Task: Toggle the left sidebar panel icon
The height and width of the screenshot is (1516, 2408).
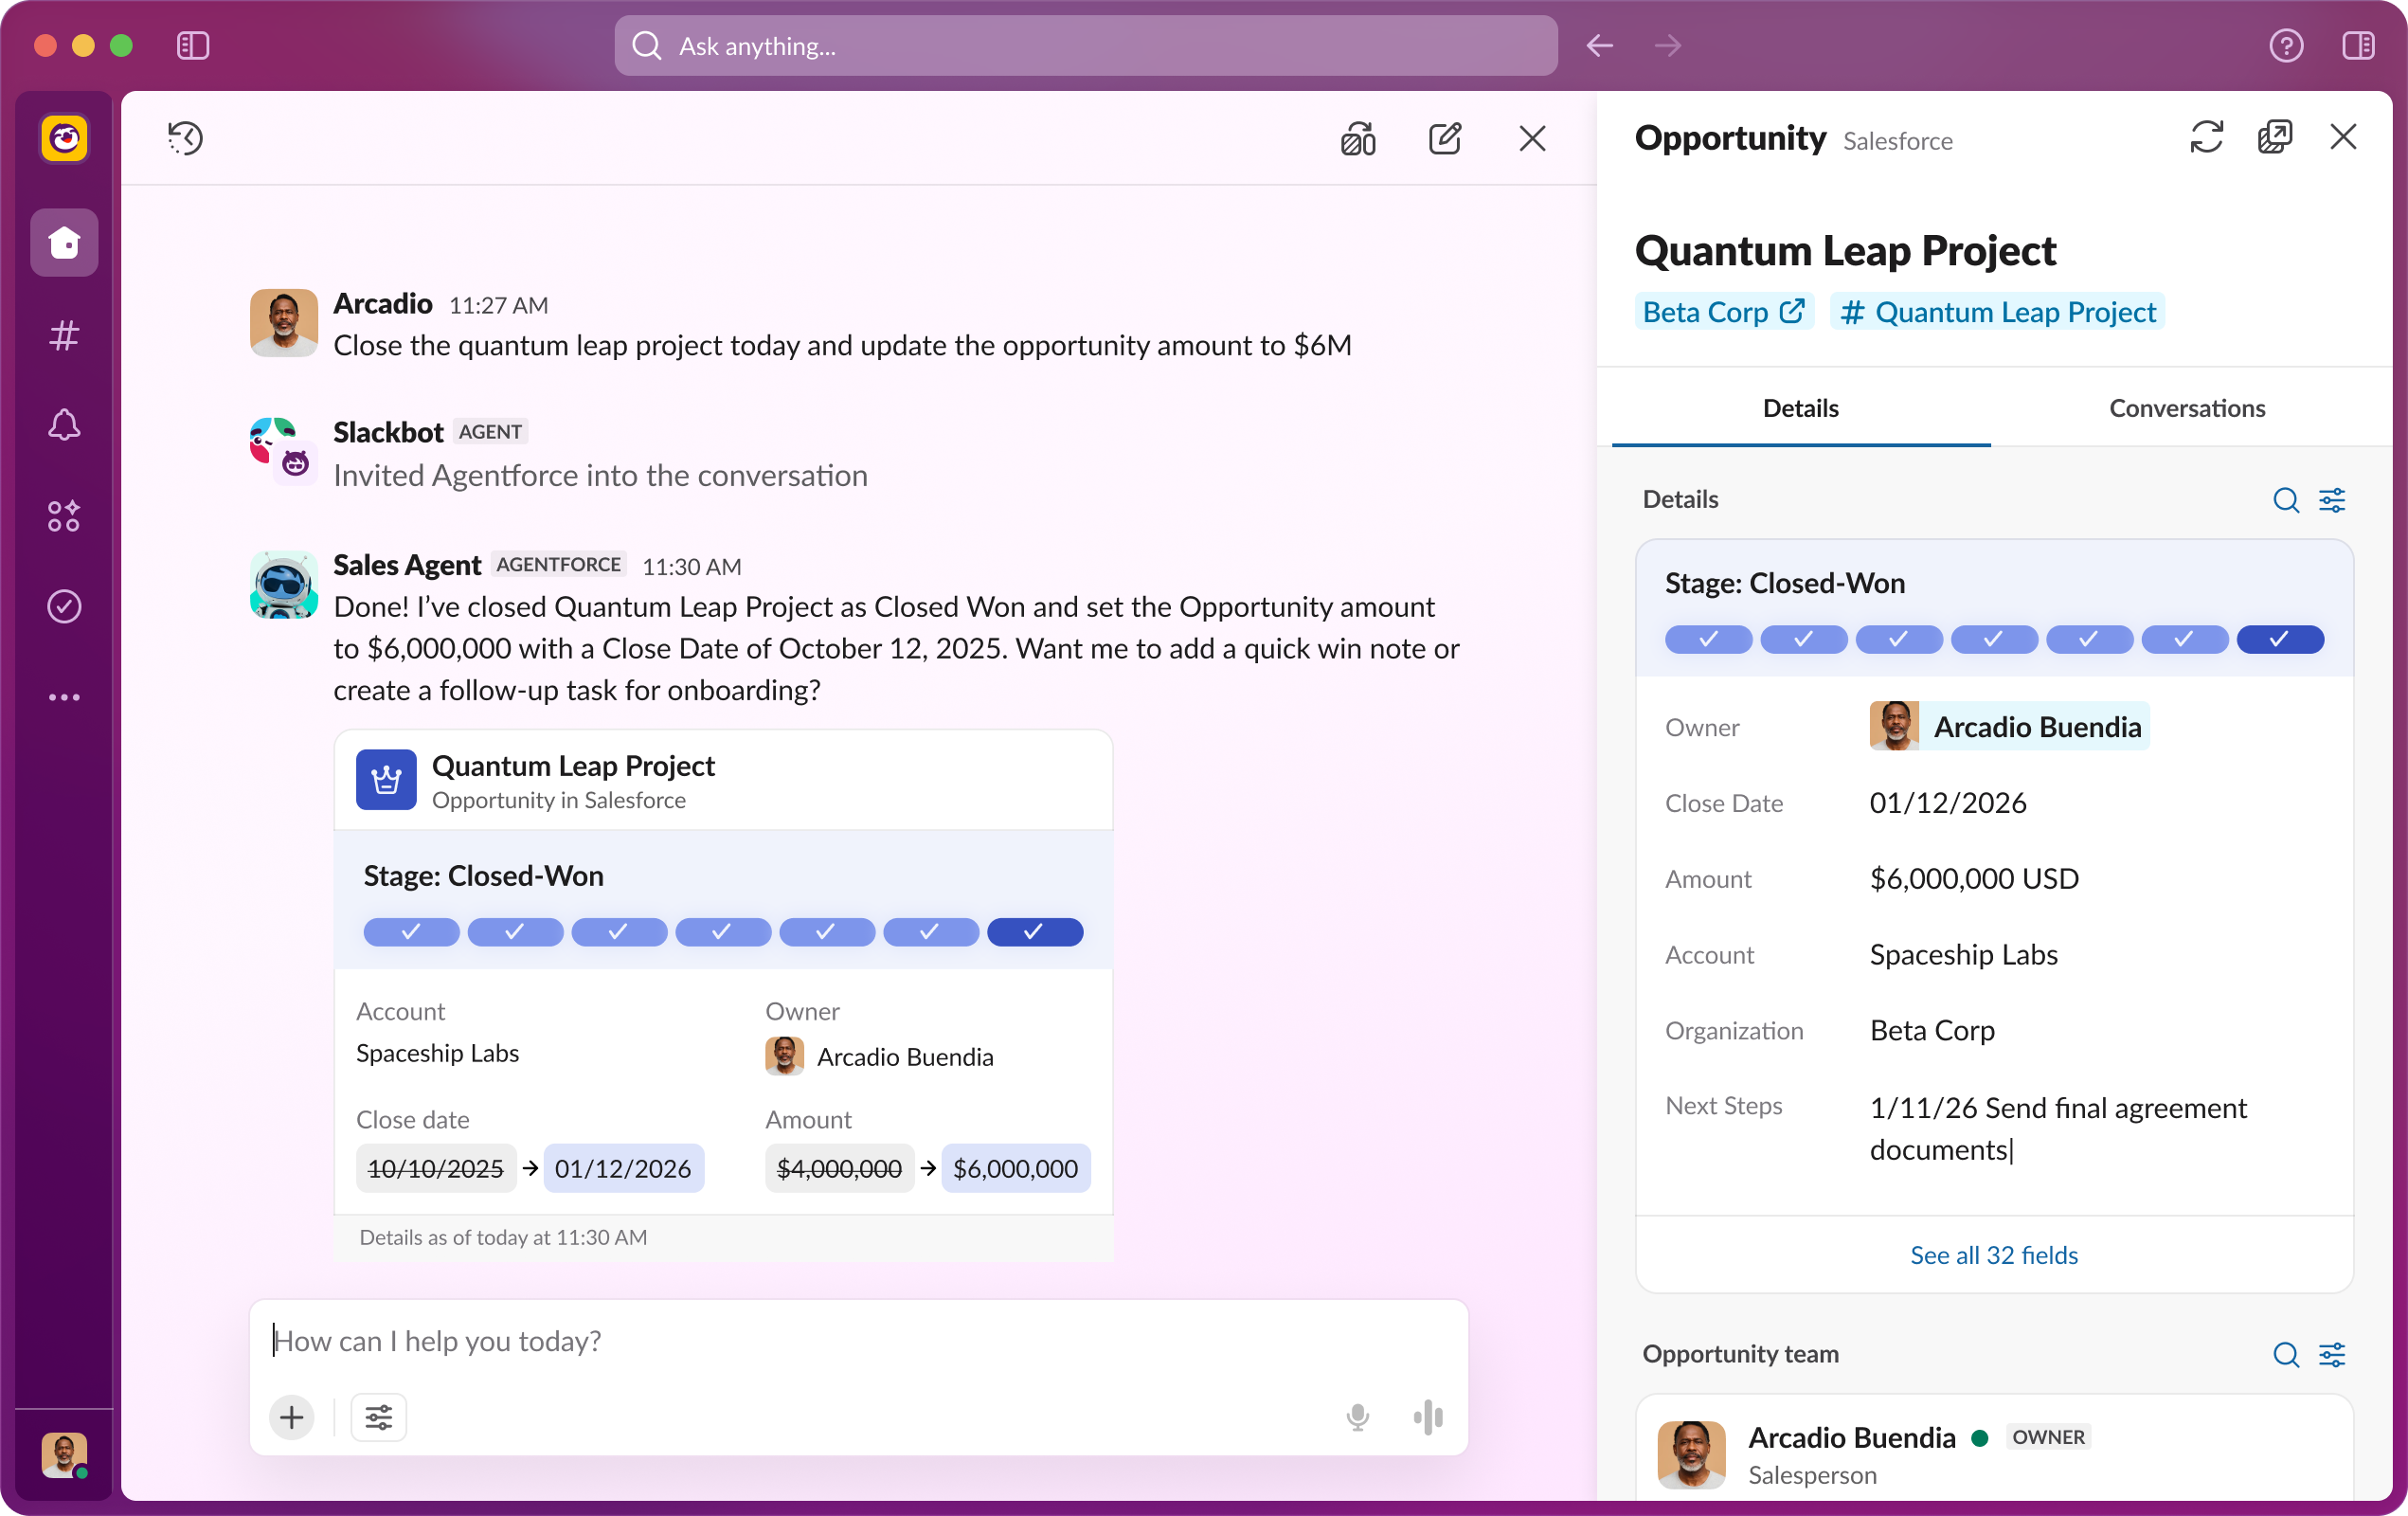Action: (x=192, y=46)
